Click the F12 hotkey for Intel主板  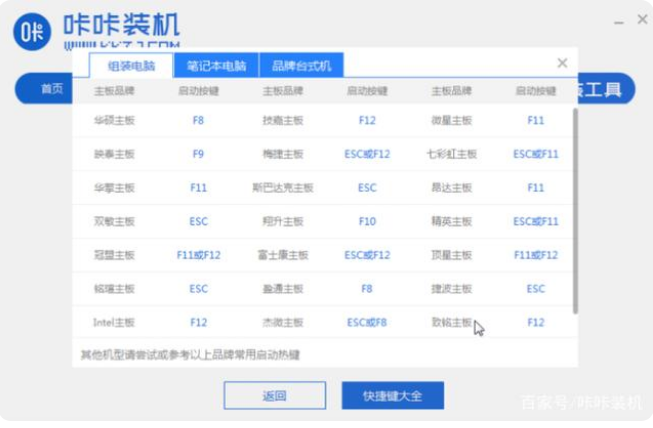click(198, 322)
